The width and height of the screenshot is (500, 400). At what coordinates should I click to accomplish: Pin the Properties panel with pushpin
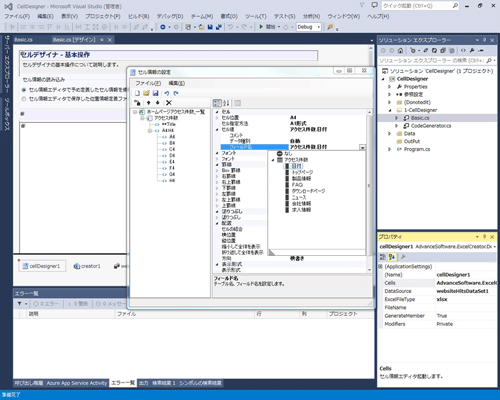coord(485,237)
